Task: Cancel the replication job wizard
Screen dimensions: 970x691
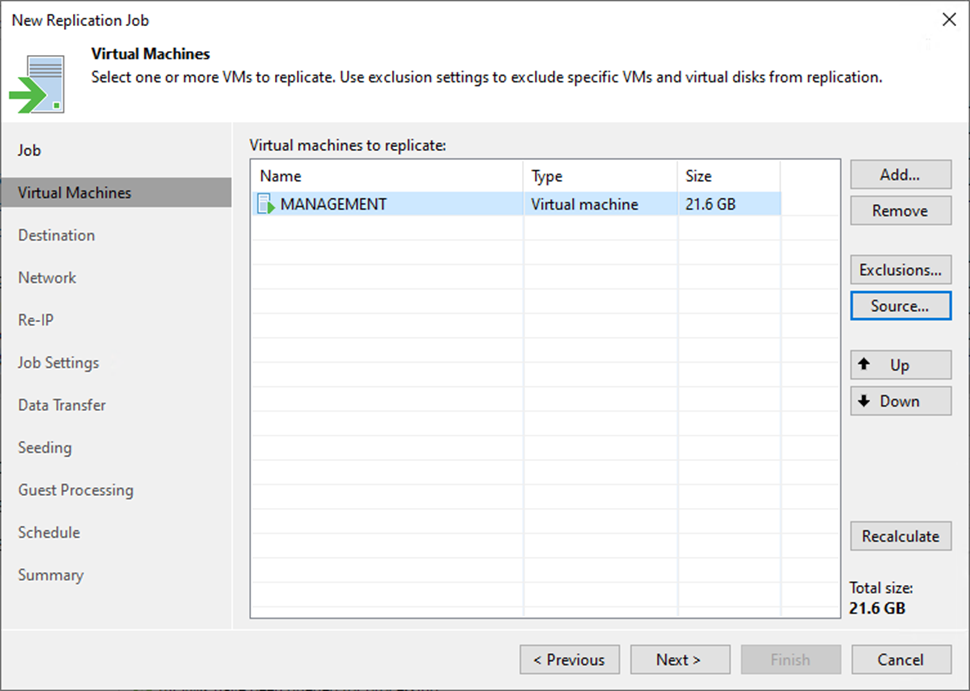Action: point(900,660)
